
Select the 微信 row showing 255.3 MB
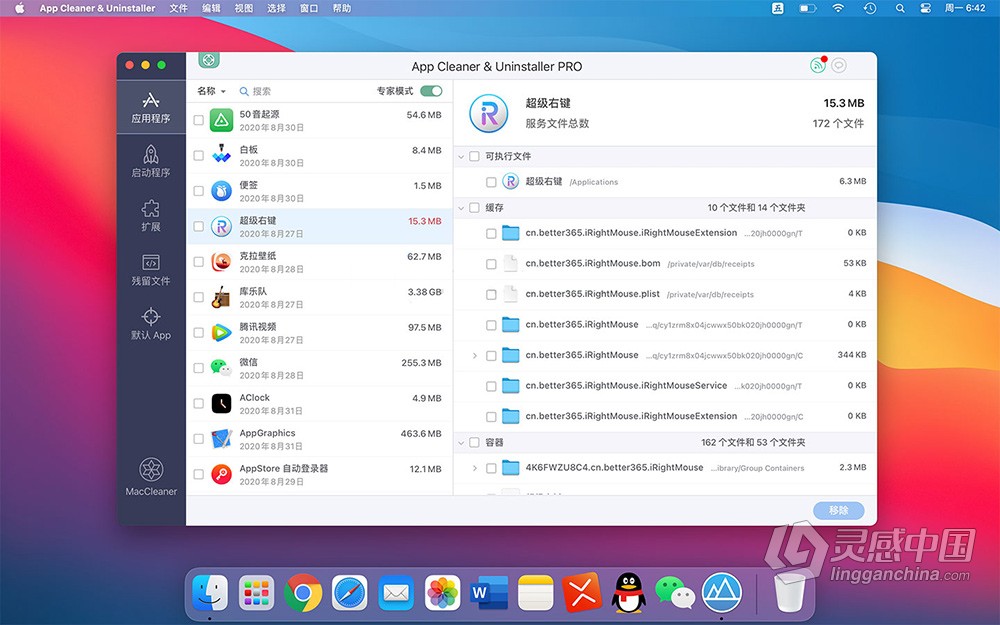[320, 368]
